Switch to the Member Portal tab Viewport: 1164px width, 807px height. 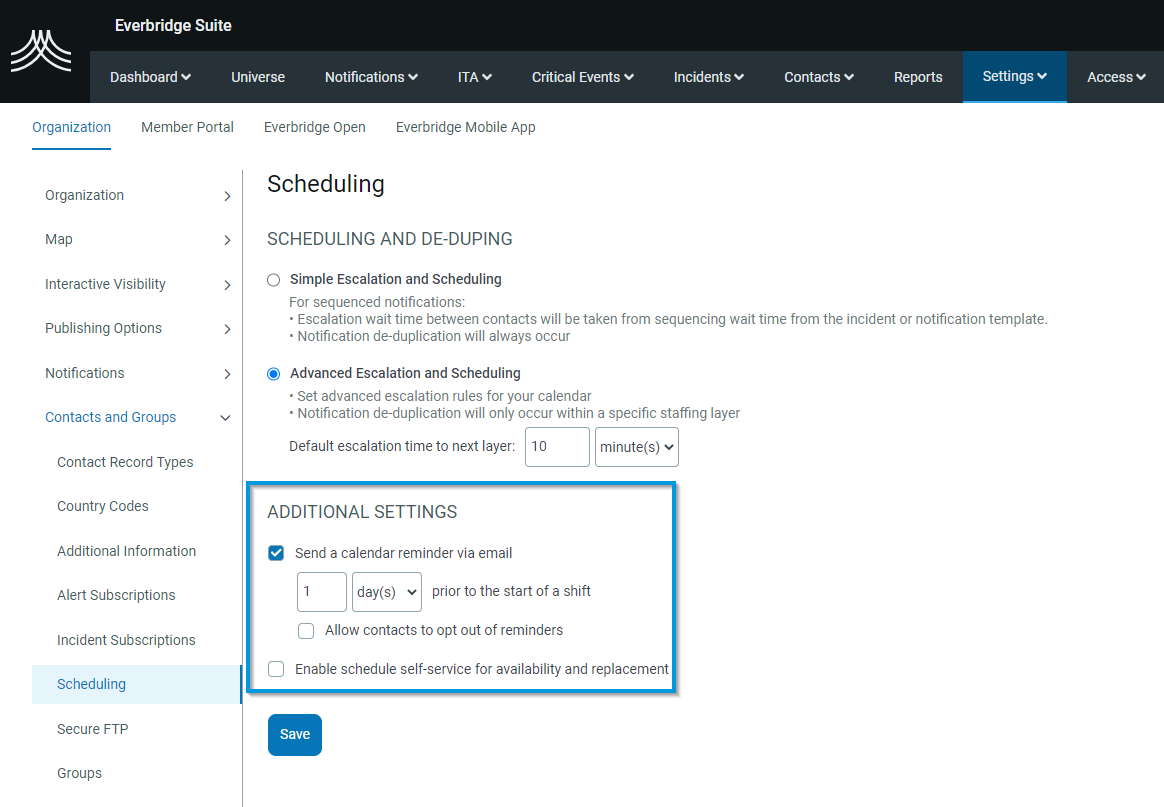click(x=187, y=127)
